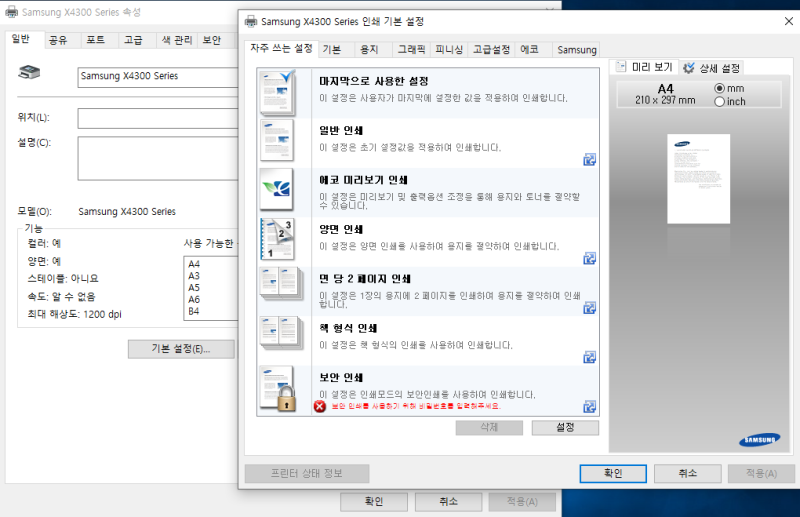Viewport: 800px width, 517px height.
Task: Choose the 일반 인쇄 preset icon
Action: (x=277, y=140)
